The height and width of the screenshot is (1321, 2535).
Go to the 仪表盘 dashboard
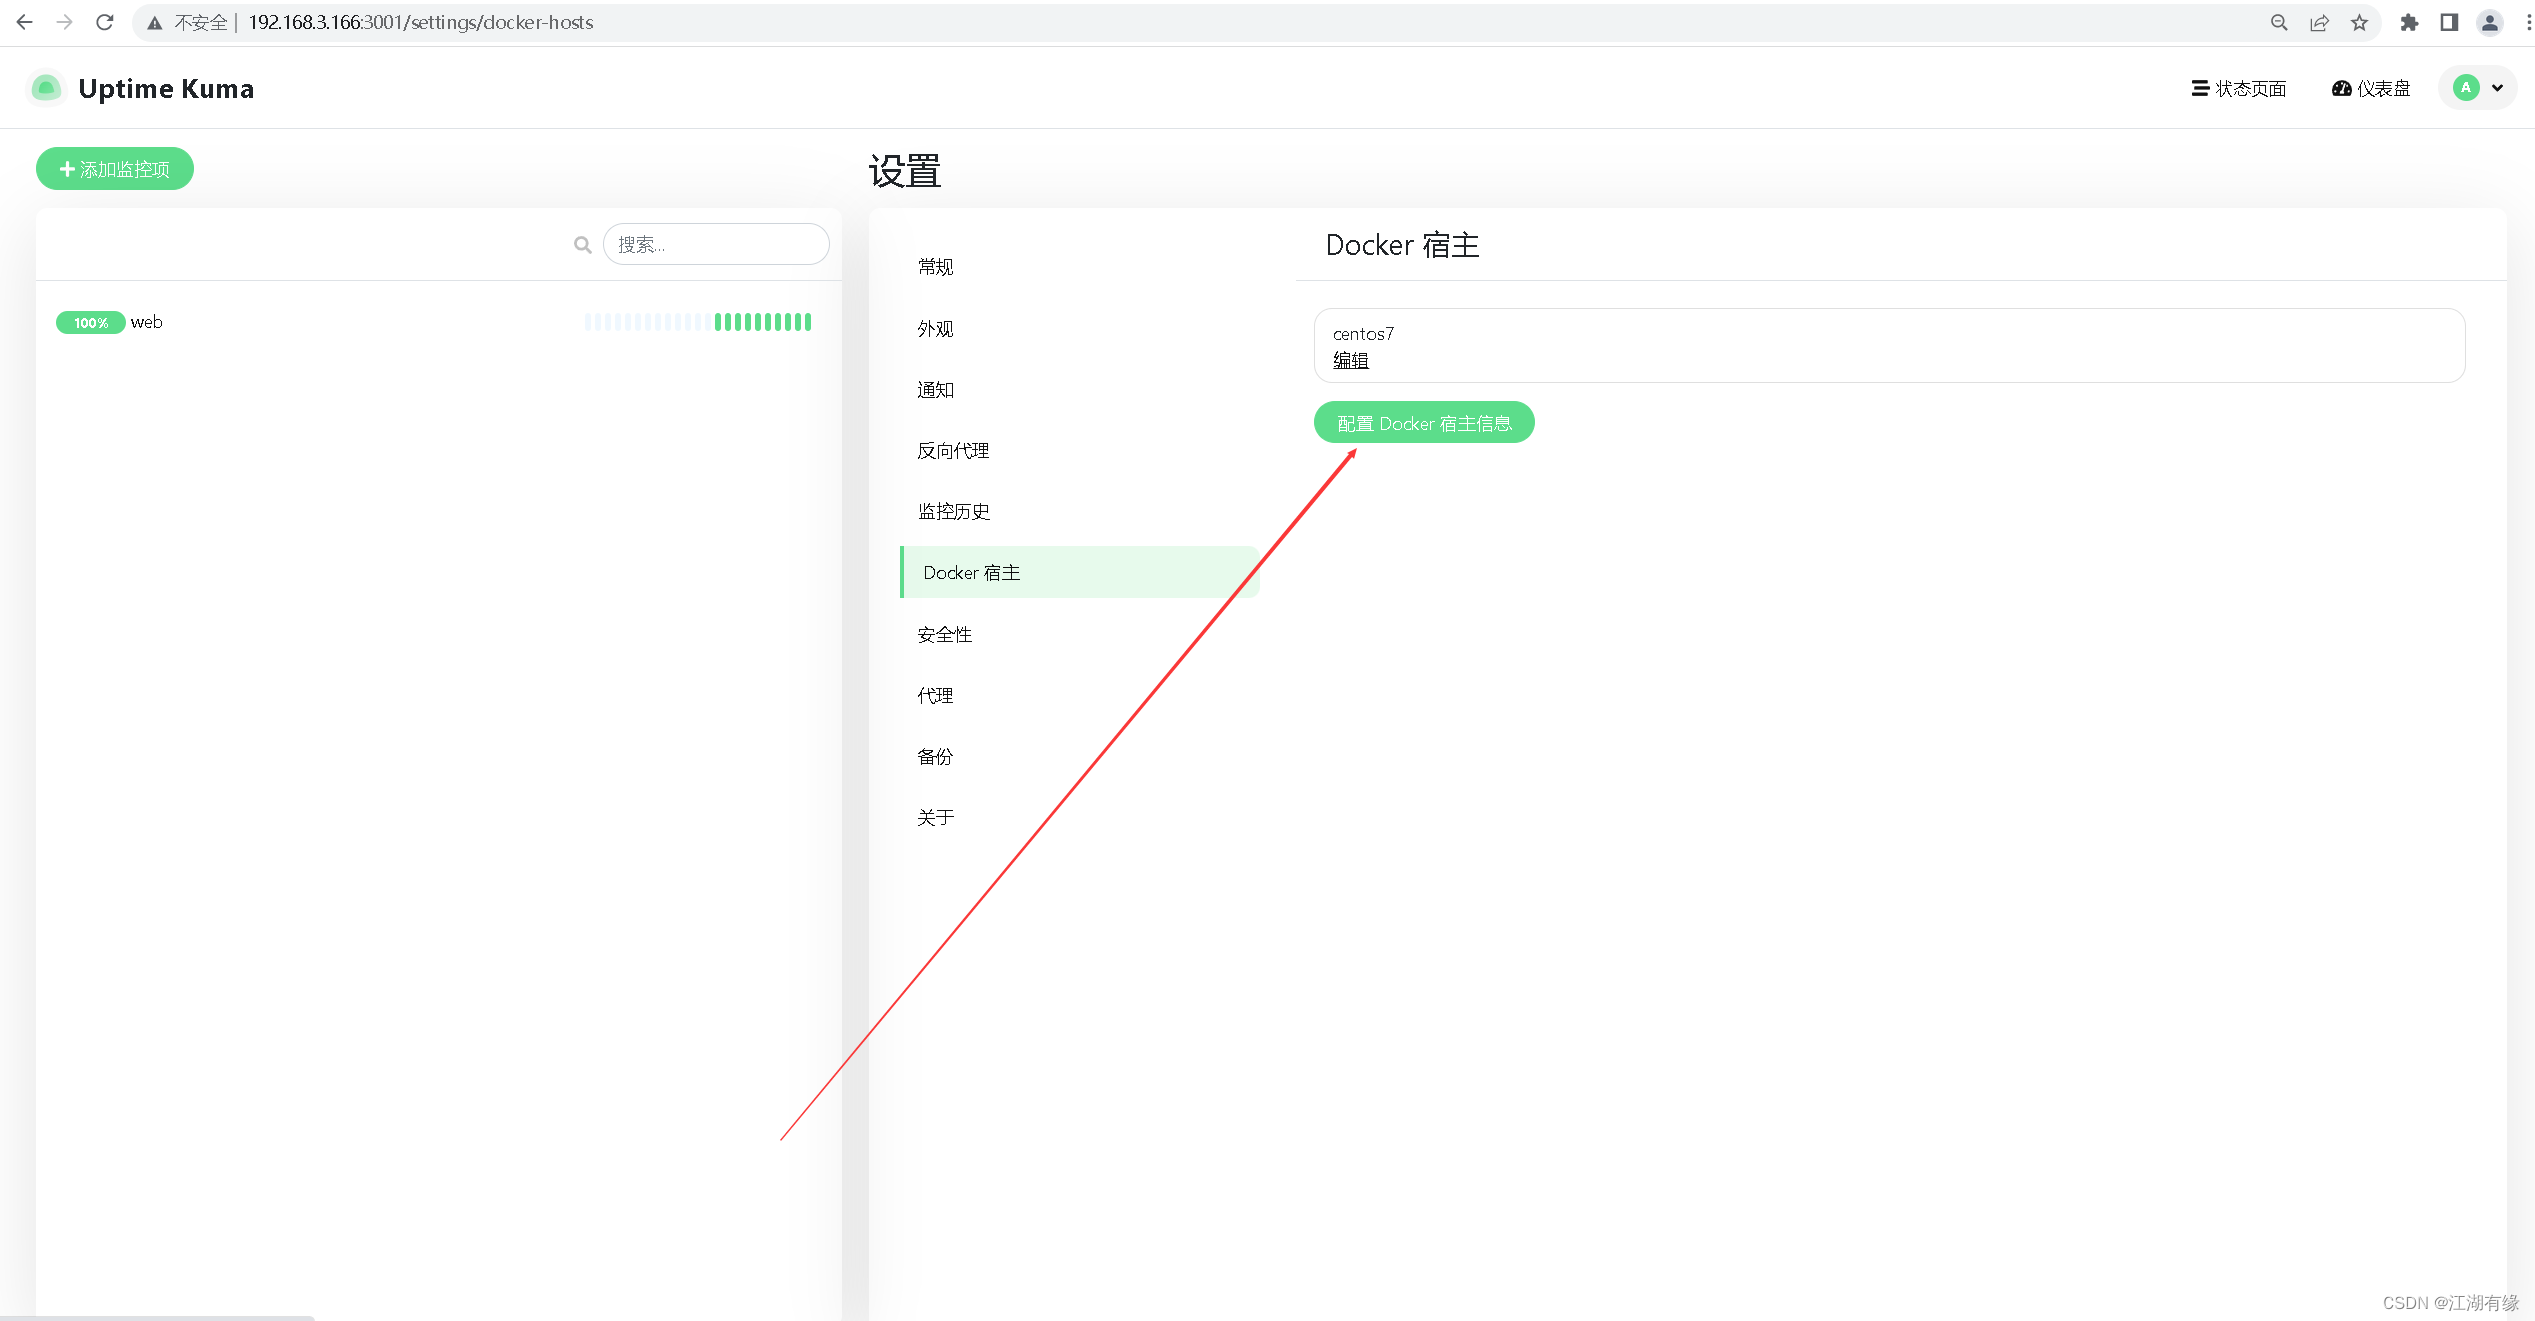(x=2371, y=88)
